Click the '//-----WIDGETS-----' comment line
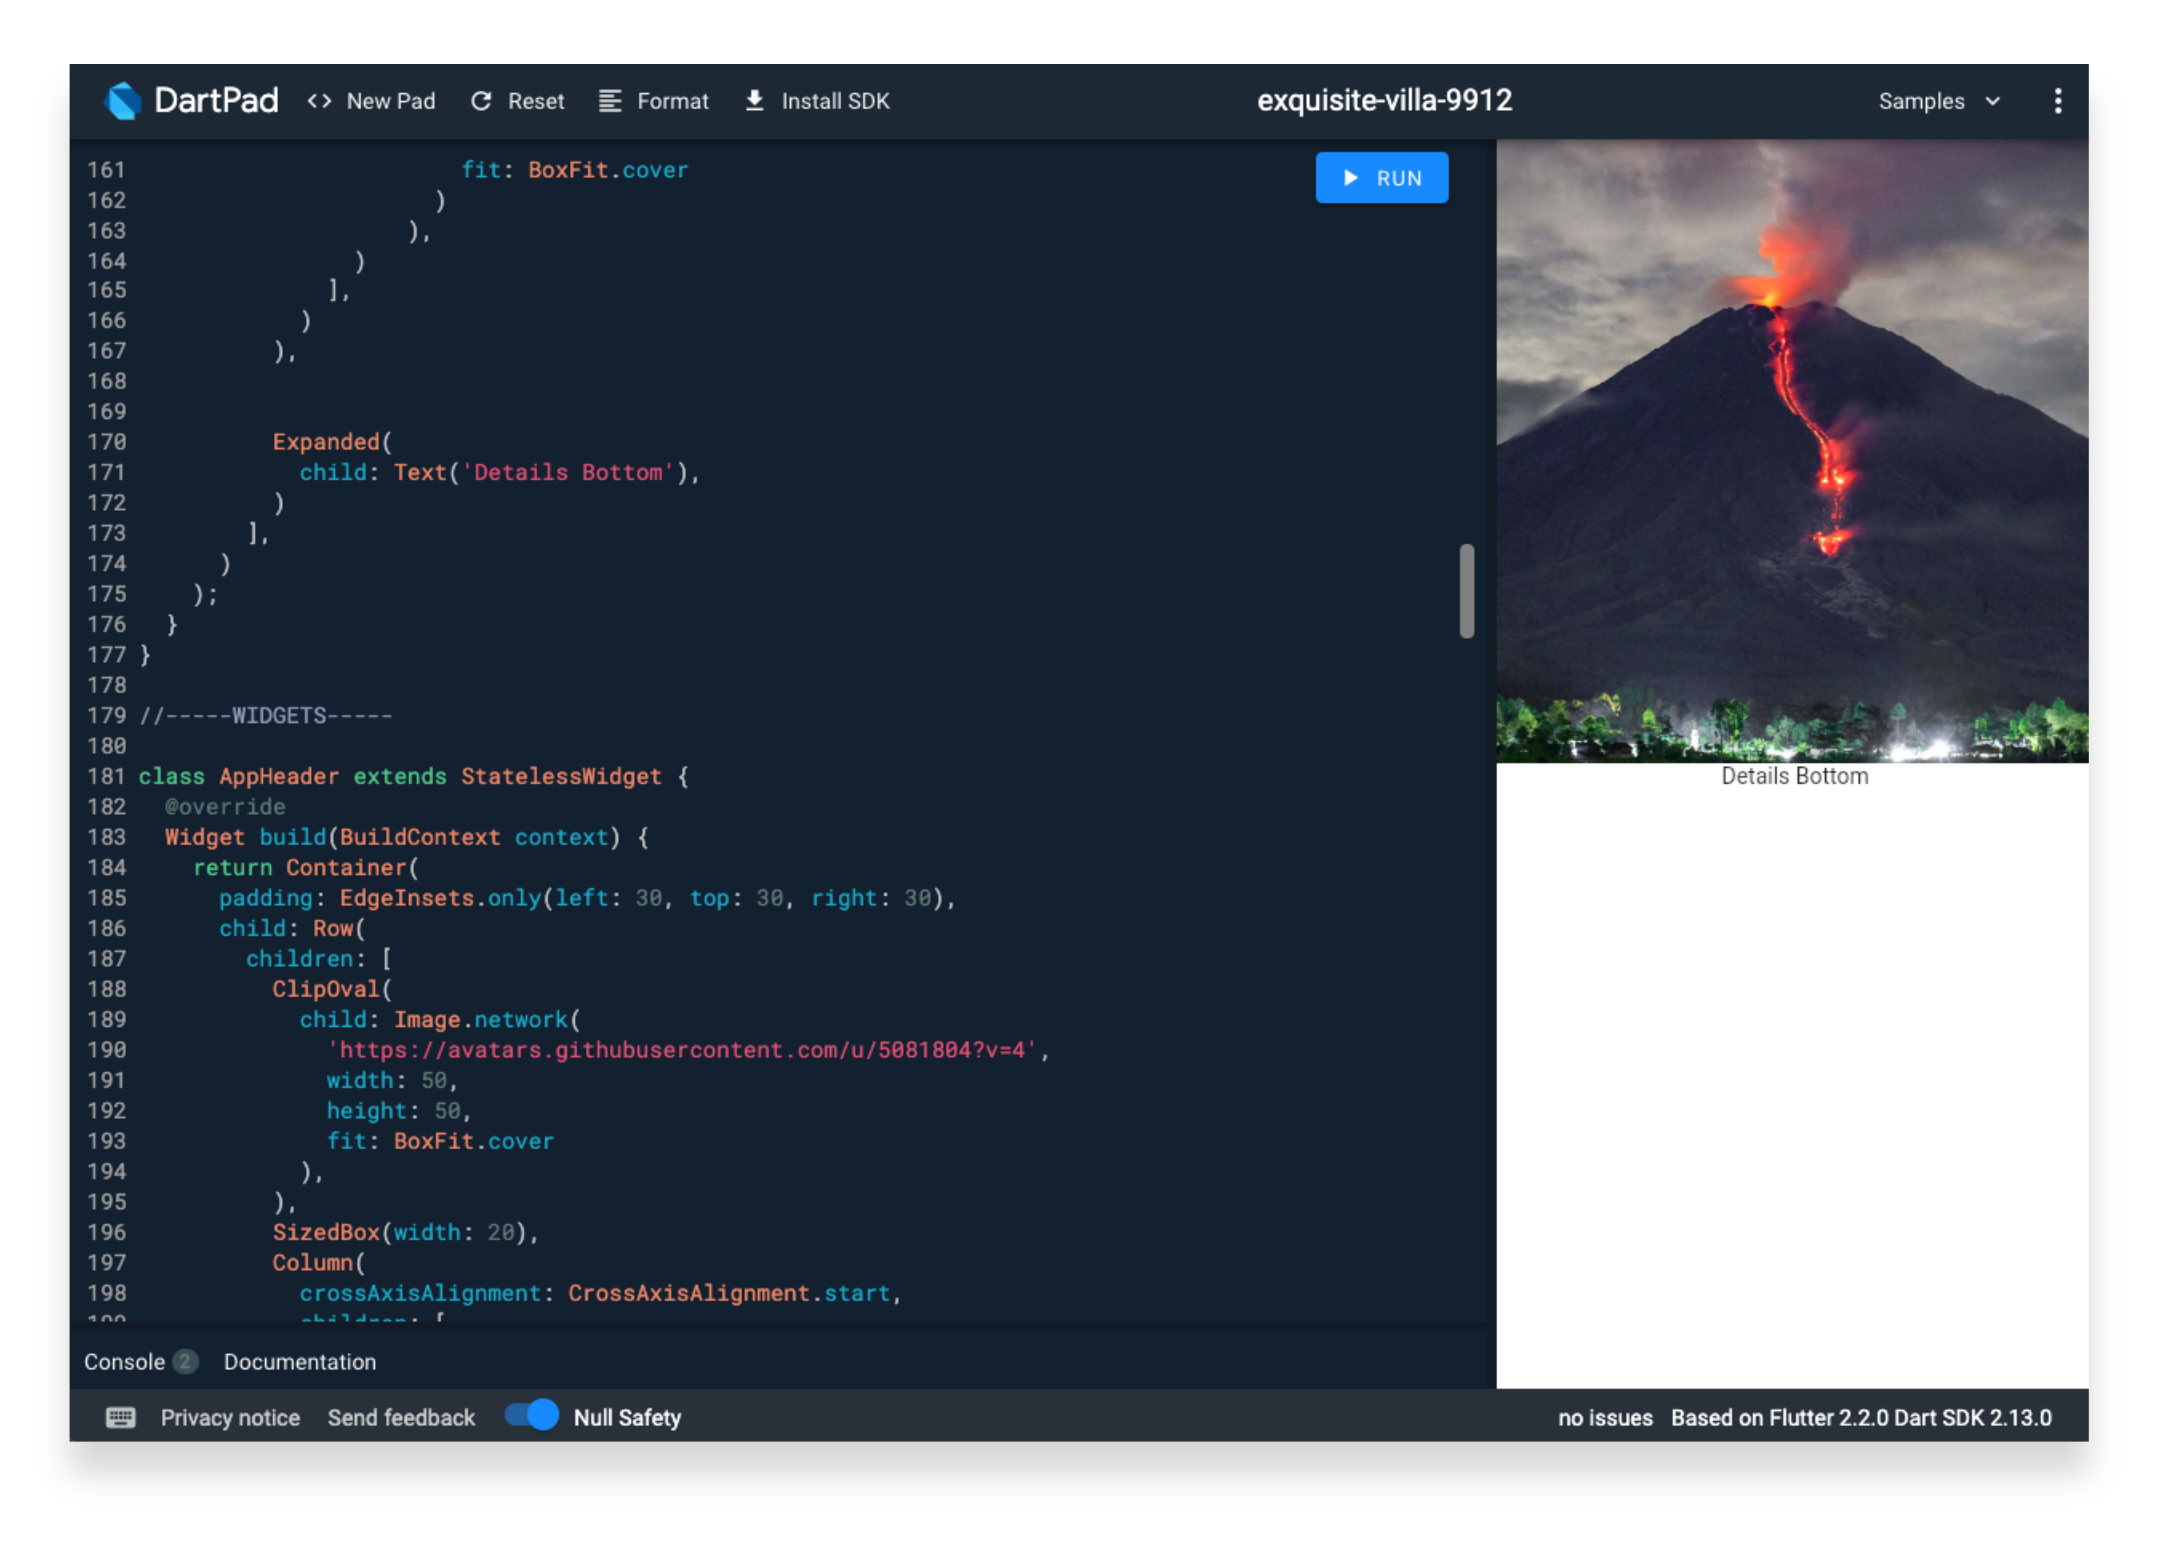 coord(265,715)
